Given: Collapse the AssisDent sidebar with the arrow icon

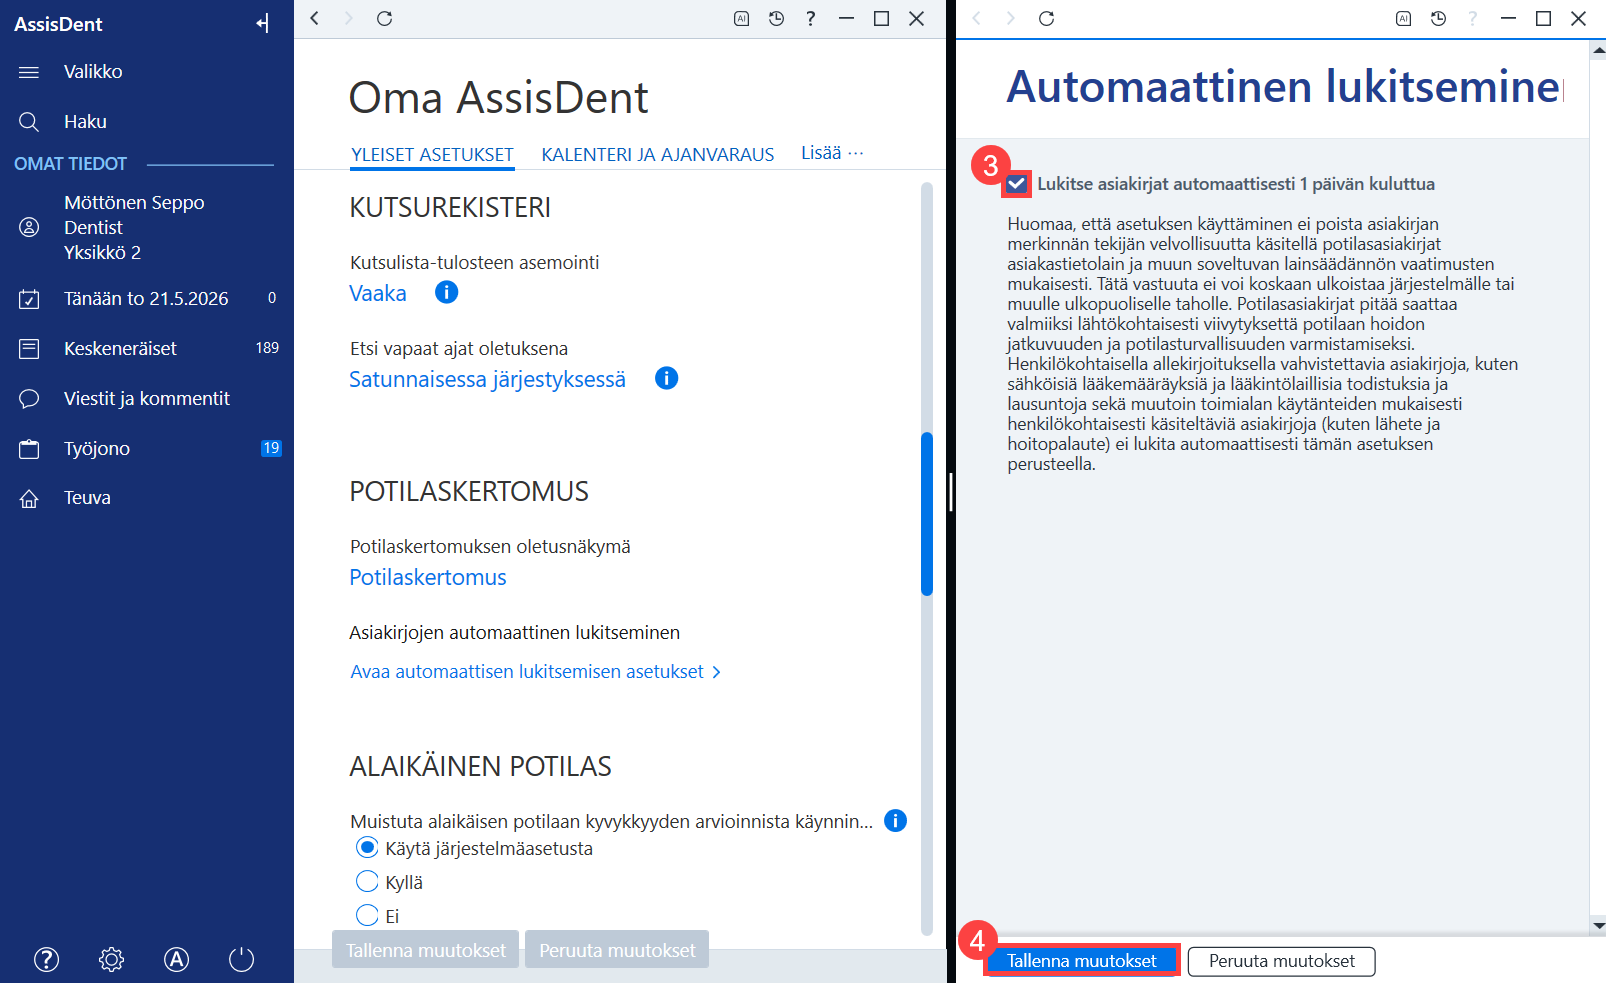Looking at the screenshot, I should [x=262, y=23].
